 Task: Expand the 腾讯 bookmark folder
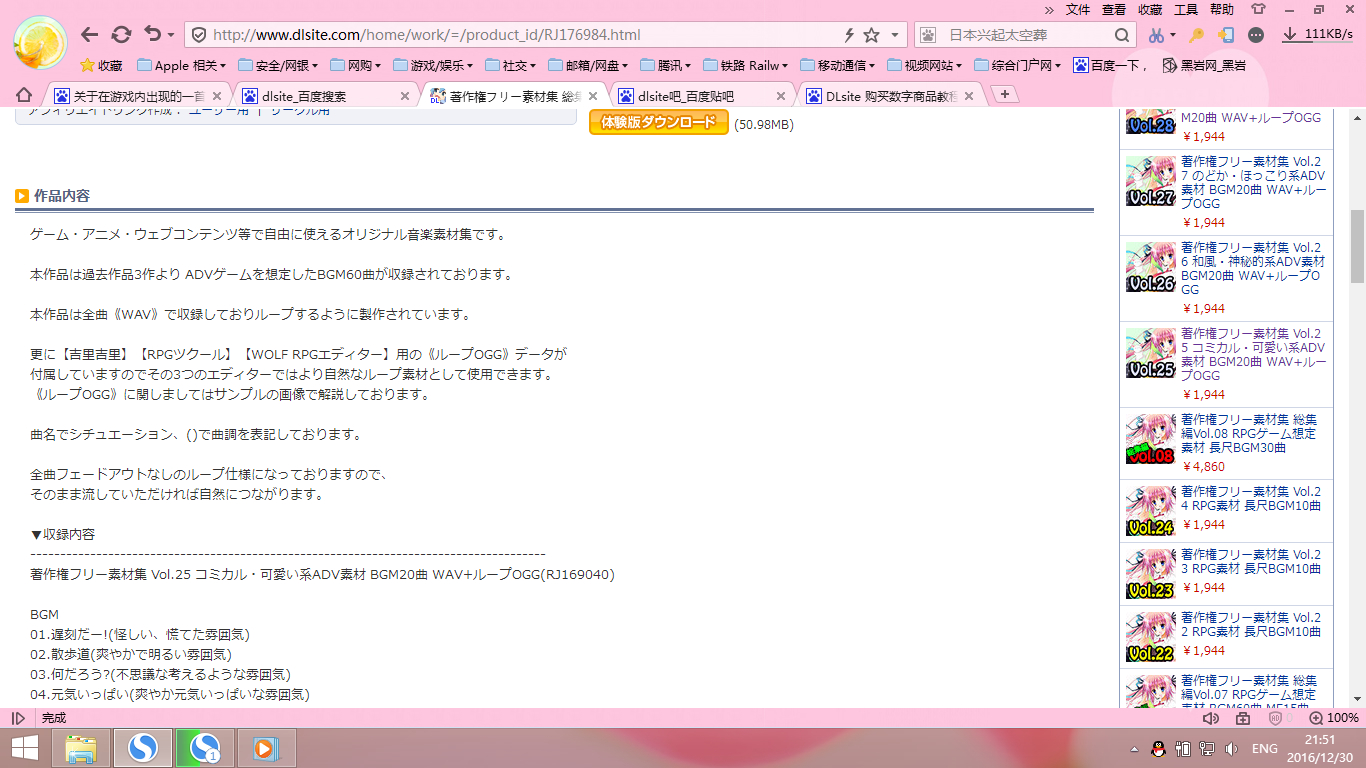tap(665, 65)
